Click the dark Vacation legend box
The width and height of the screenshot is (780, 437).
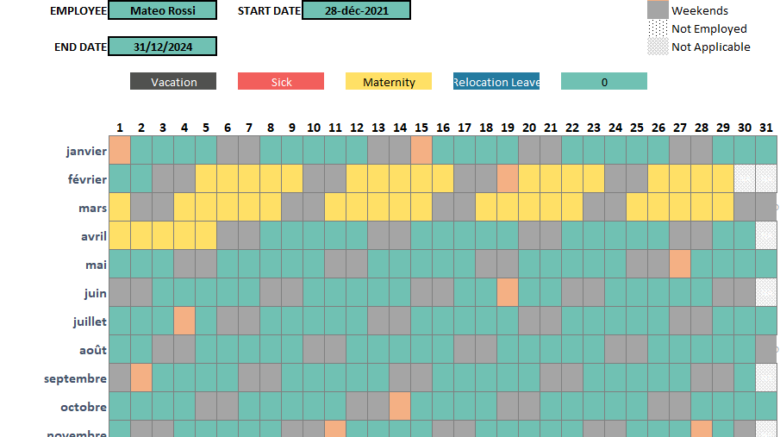click(173, 82)
